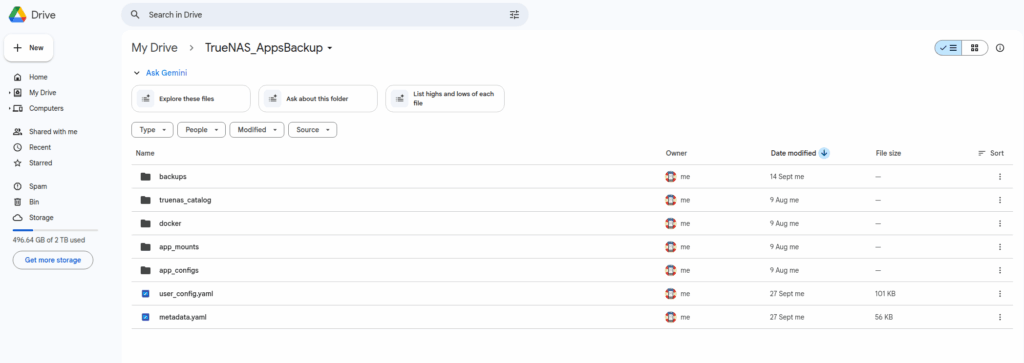The image size is (1024, 363).
Task: Focus the Search in Drive field
Action: pos(325,14)
